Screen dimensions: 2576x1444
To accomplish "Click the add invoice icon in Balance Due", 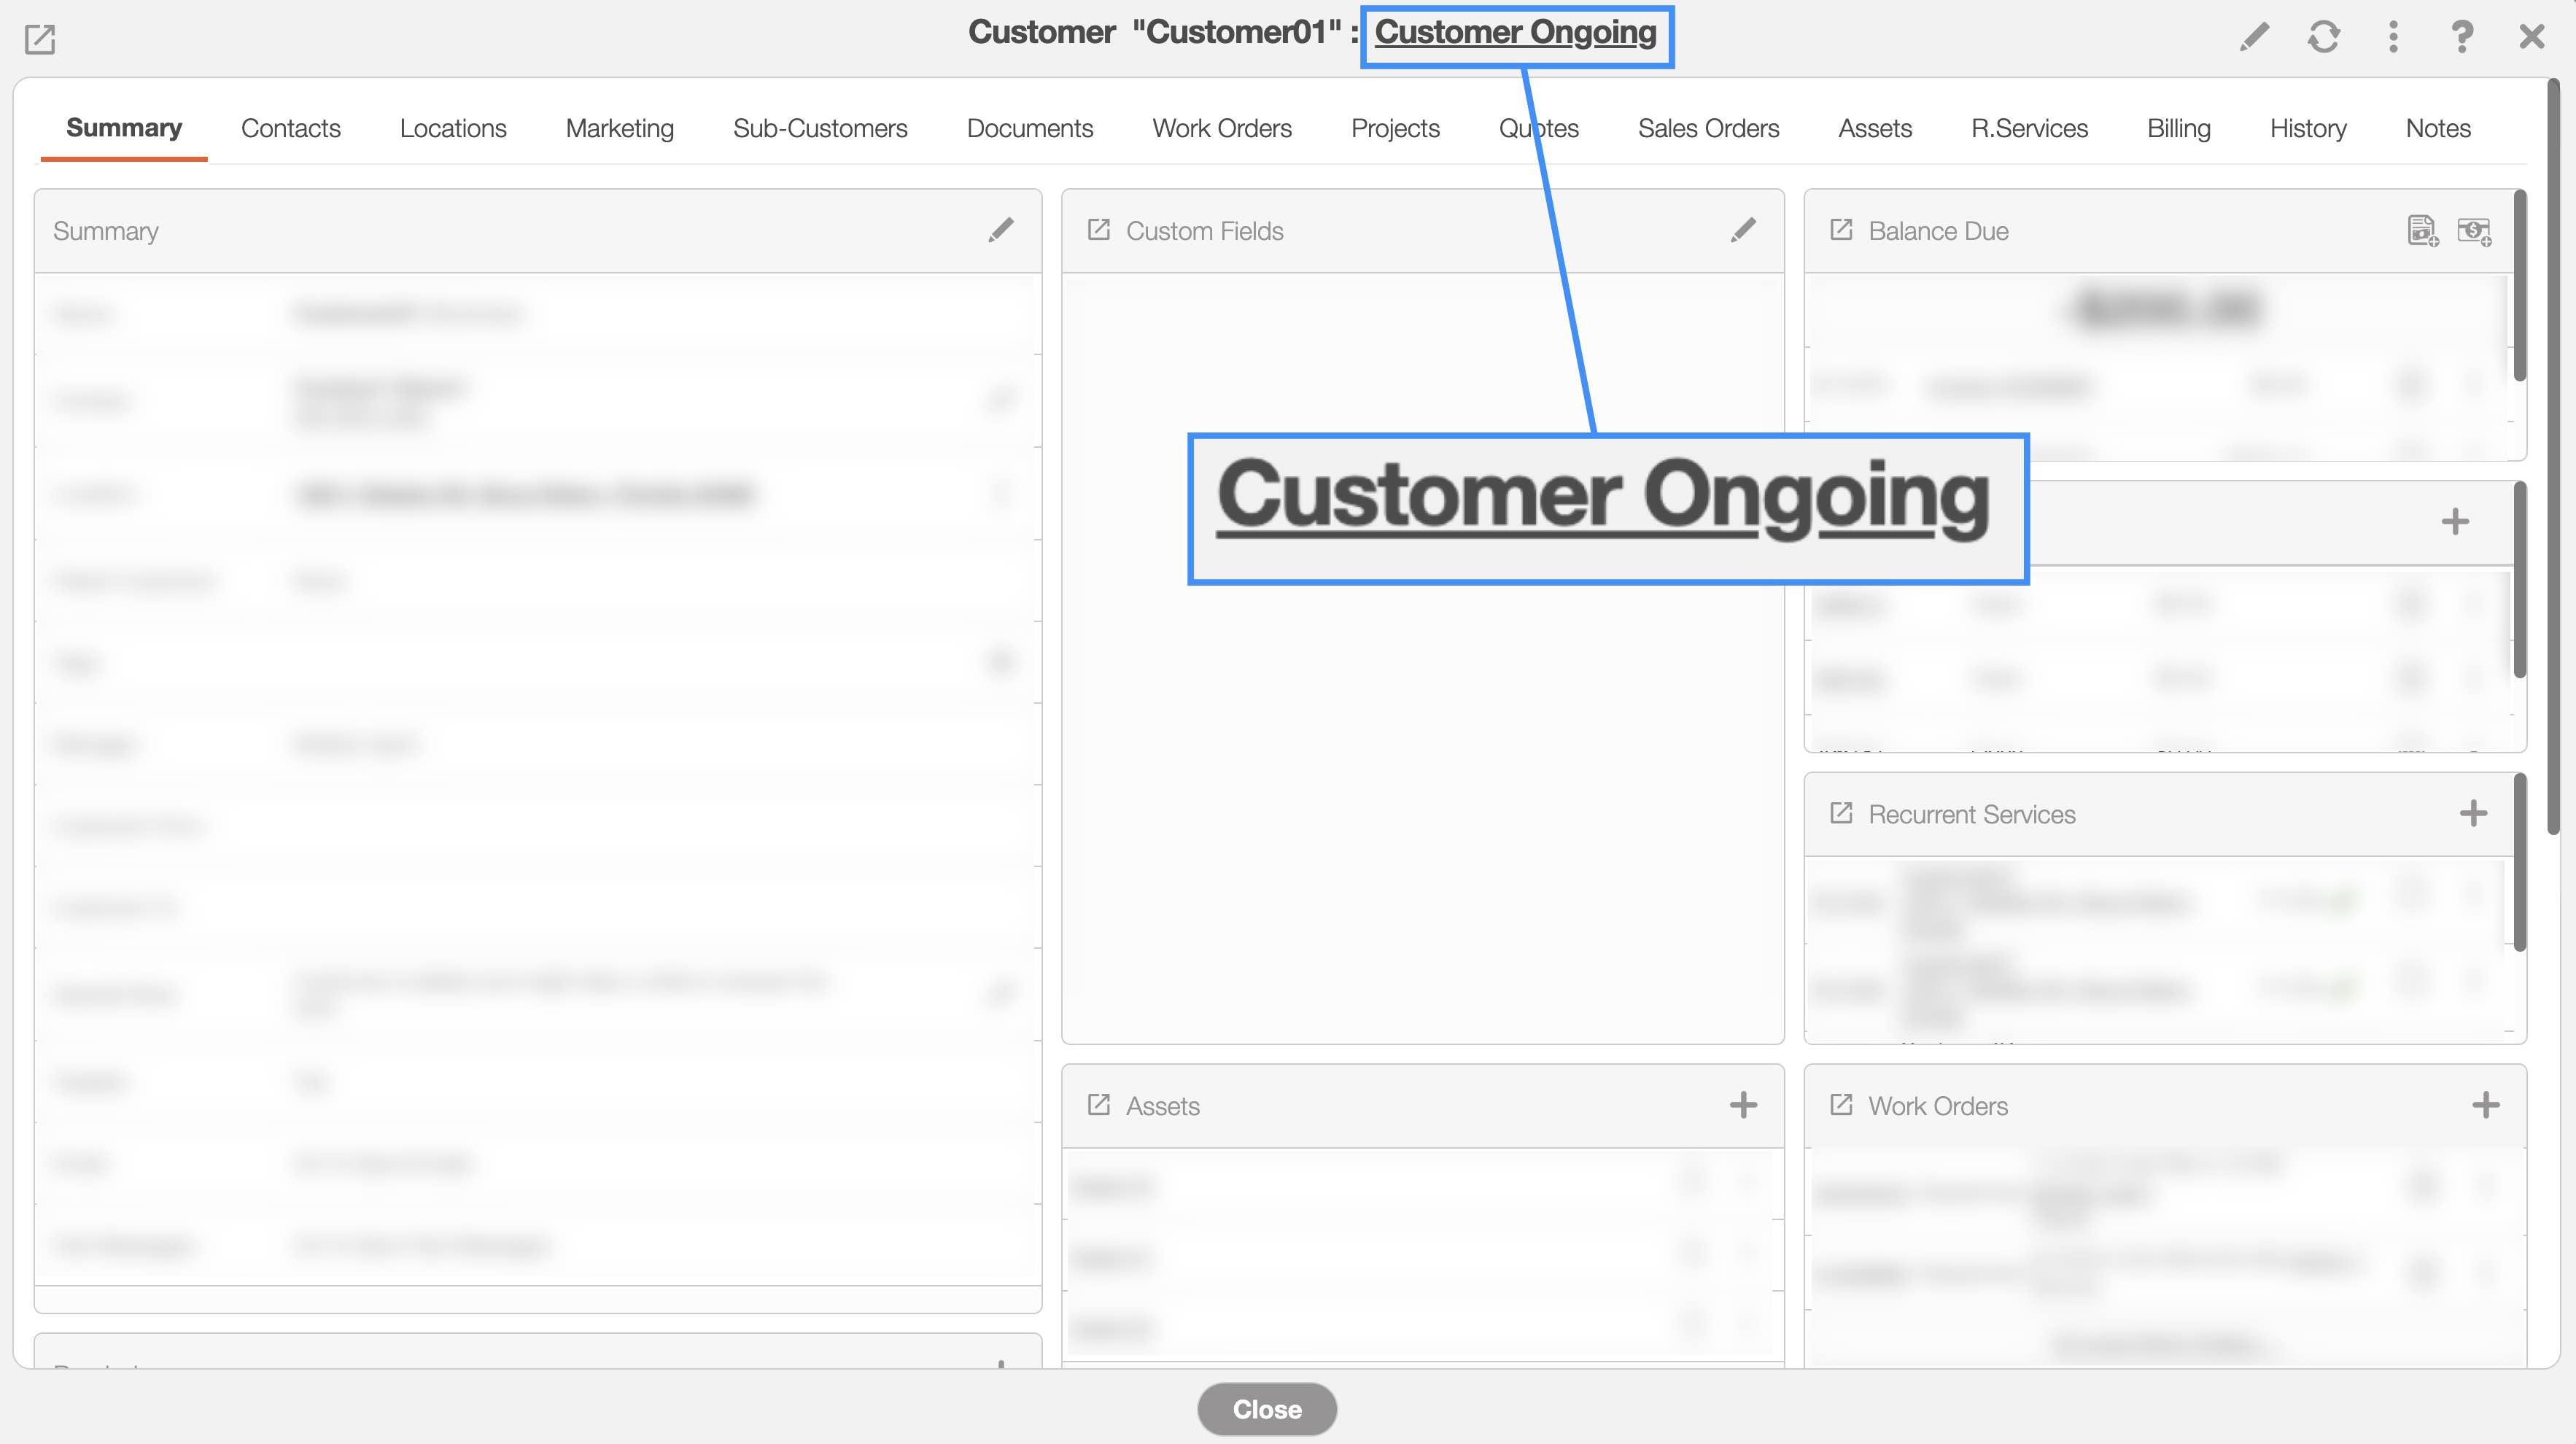I will [x=2422, y=231].
